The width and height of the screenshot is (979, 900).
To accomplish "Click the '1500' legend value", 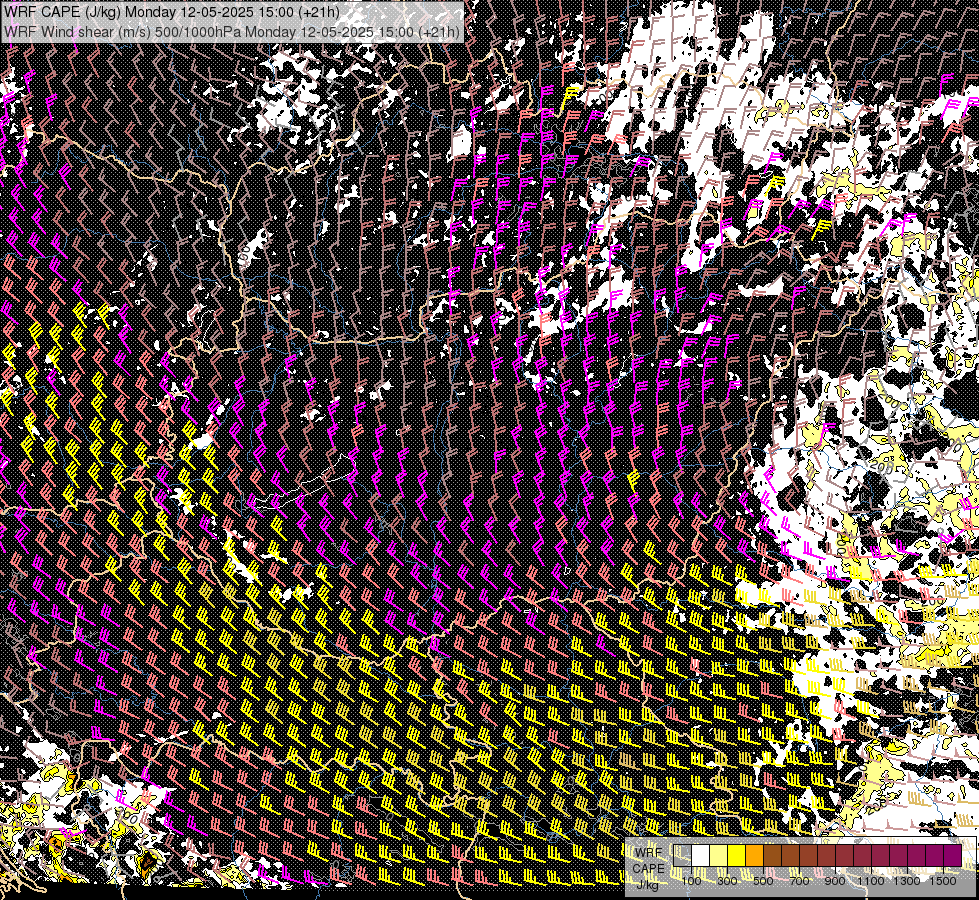I will click(943, 881).
